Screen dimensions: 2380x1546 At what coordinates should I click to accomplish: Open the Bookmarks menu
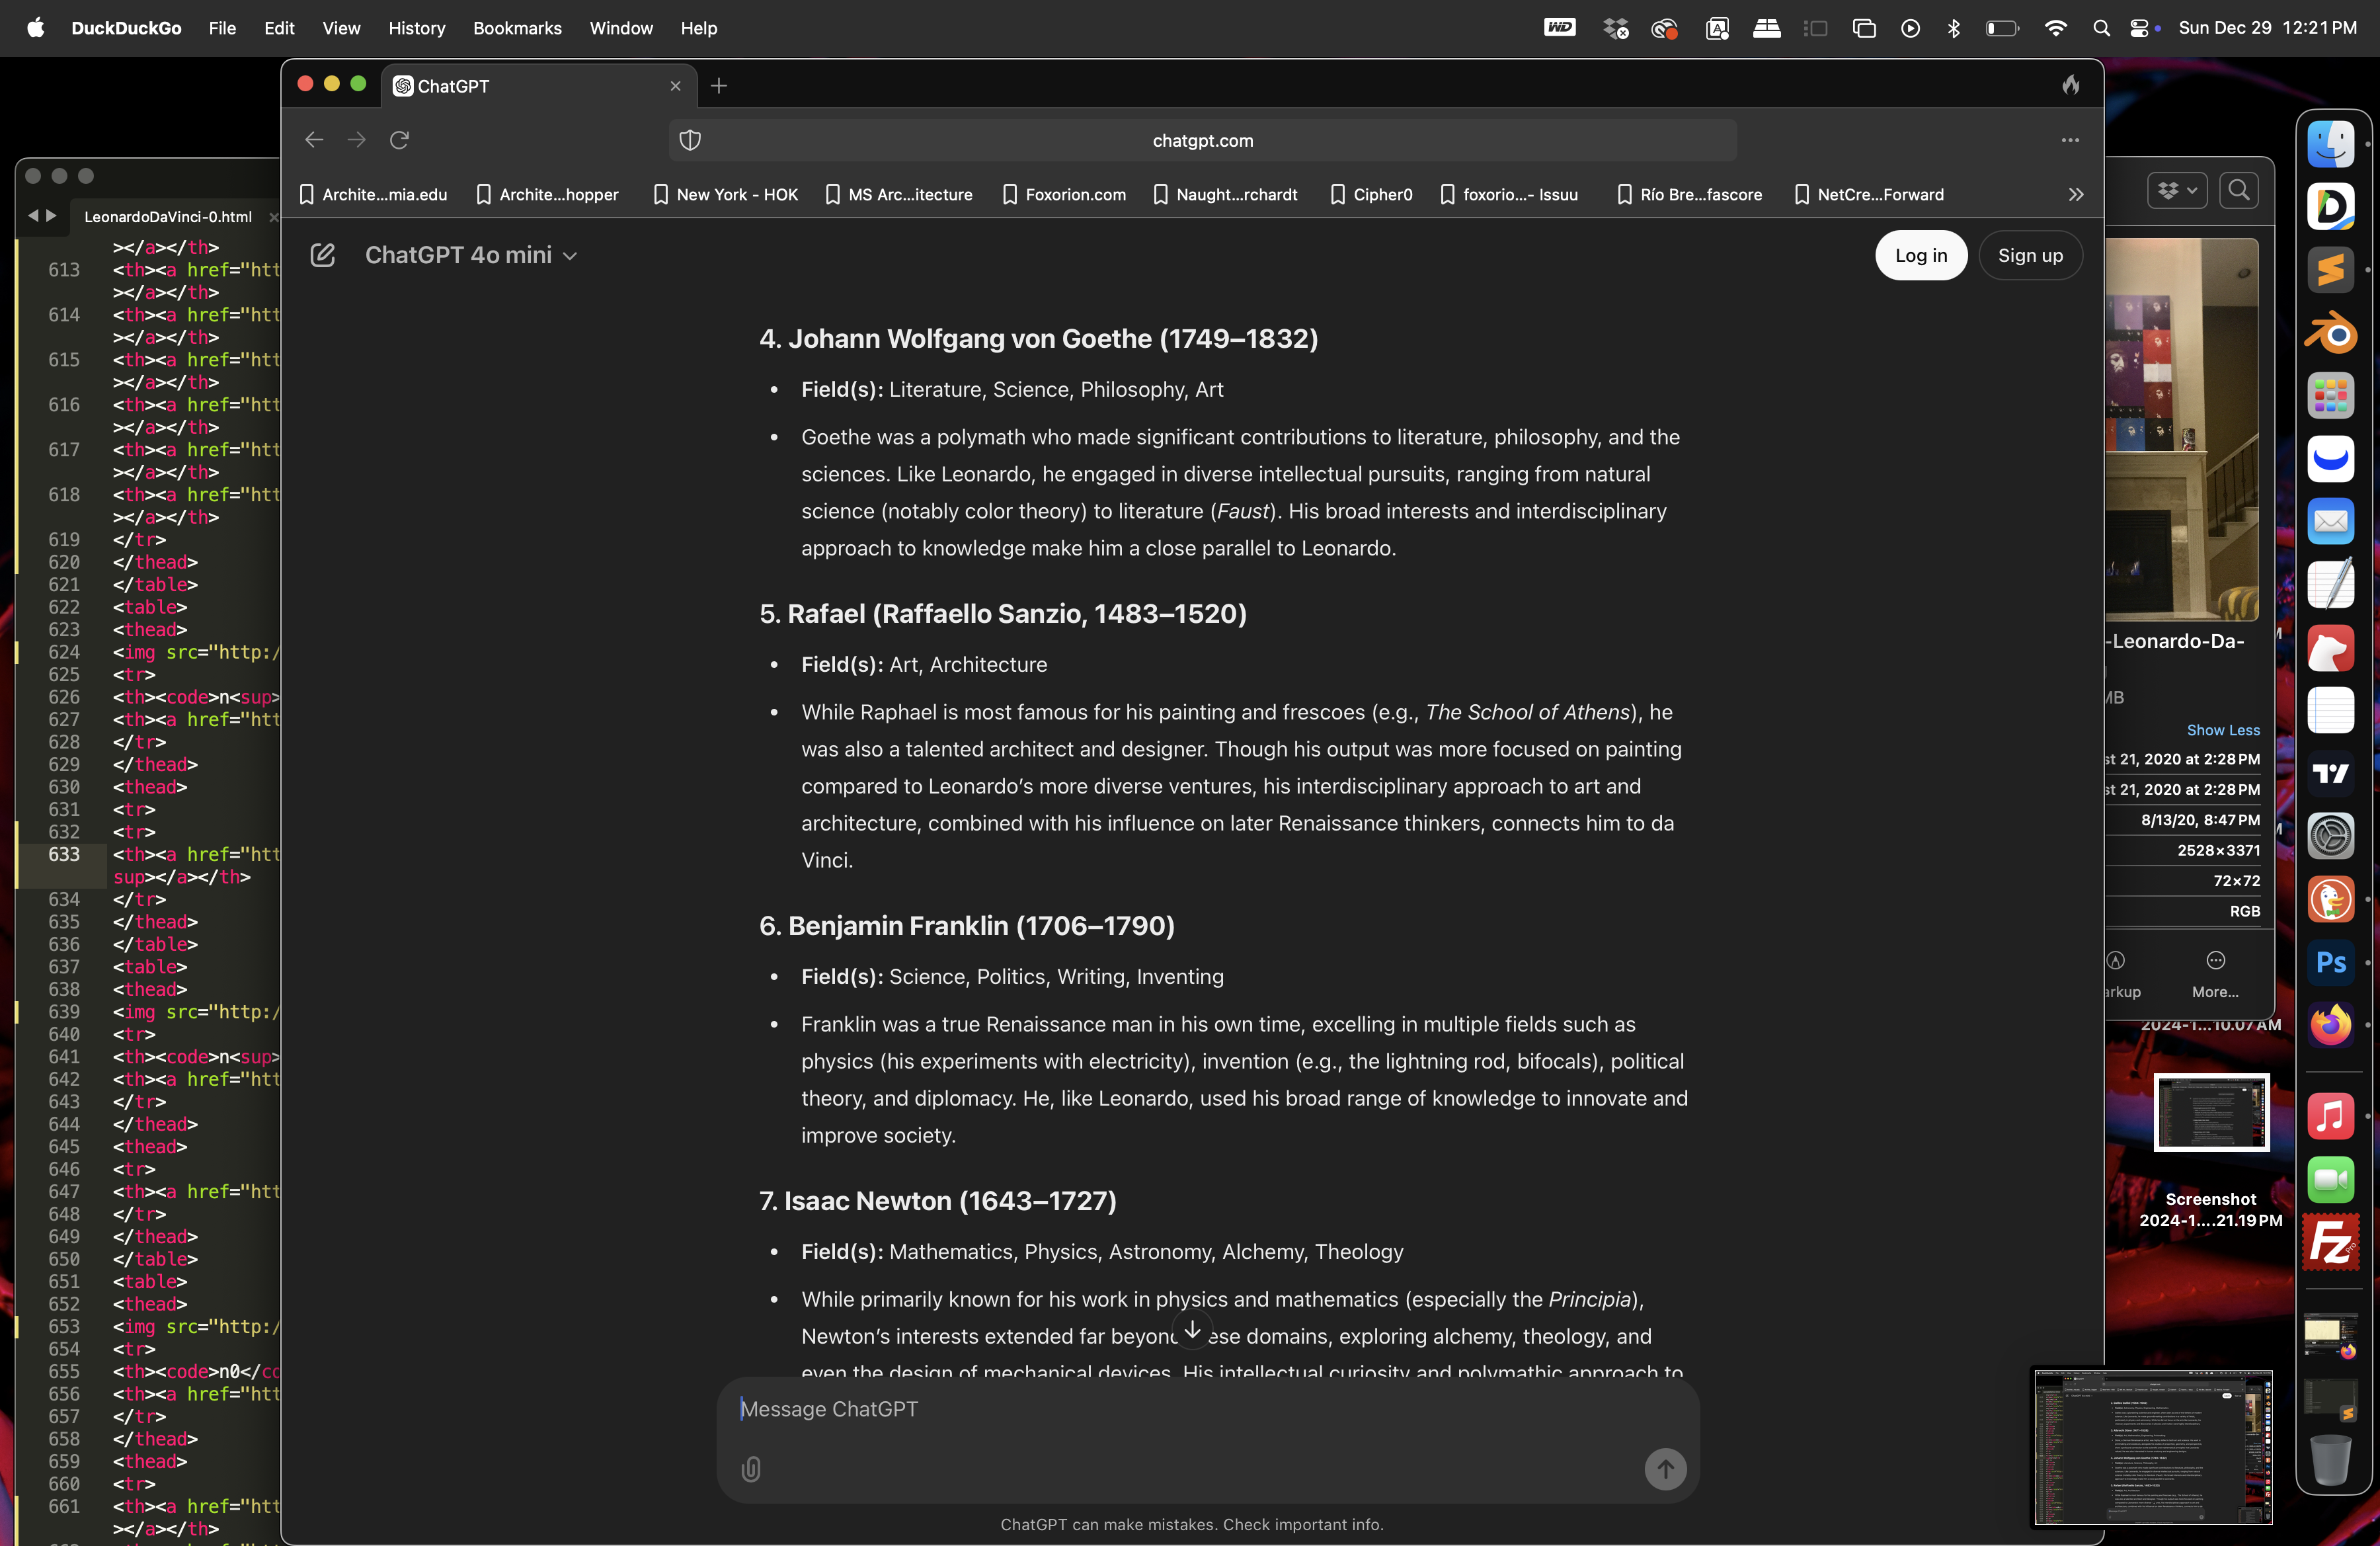pos(517,28)
